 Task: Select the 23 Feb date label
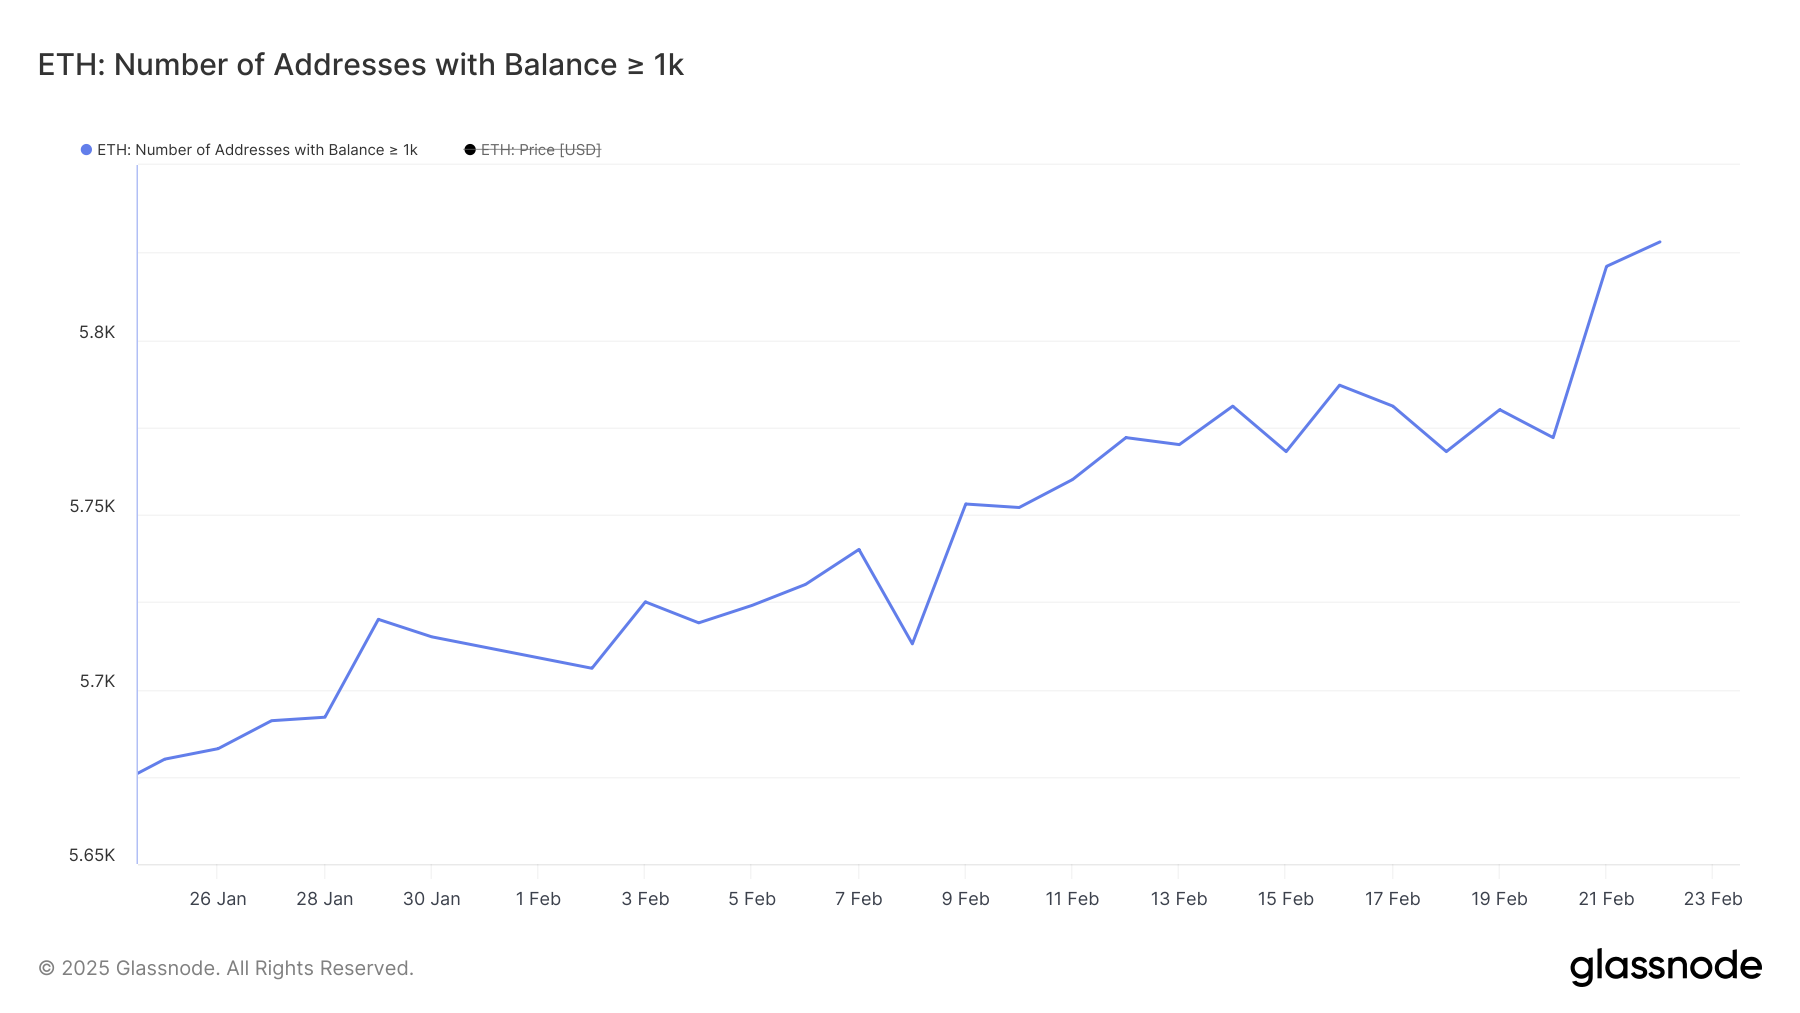click(x=1714, y=898)
